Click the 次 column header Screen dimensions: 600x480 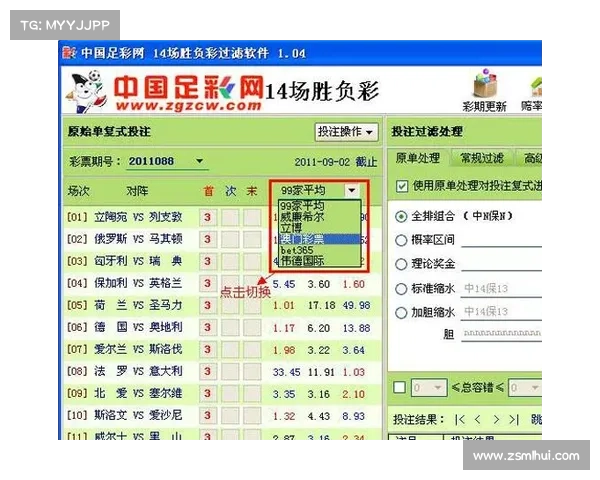pos(230,191)
